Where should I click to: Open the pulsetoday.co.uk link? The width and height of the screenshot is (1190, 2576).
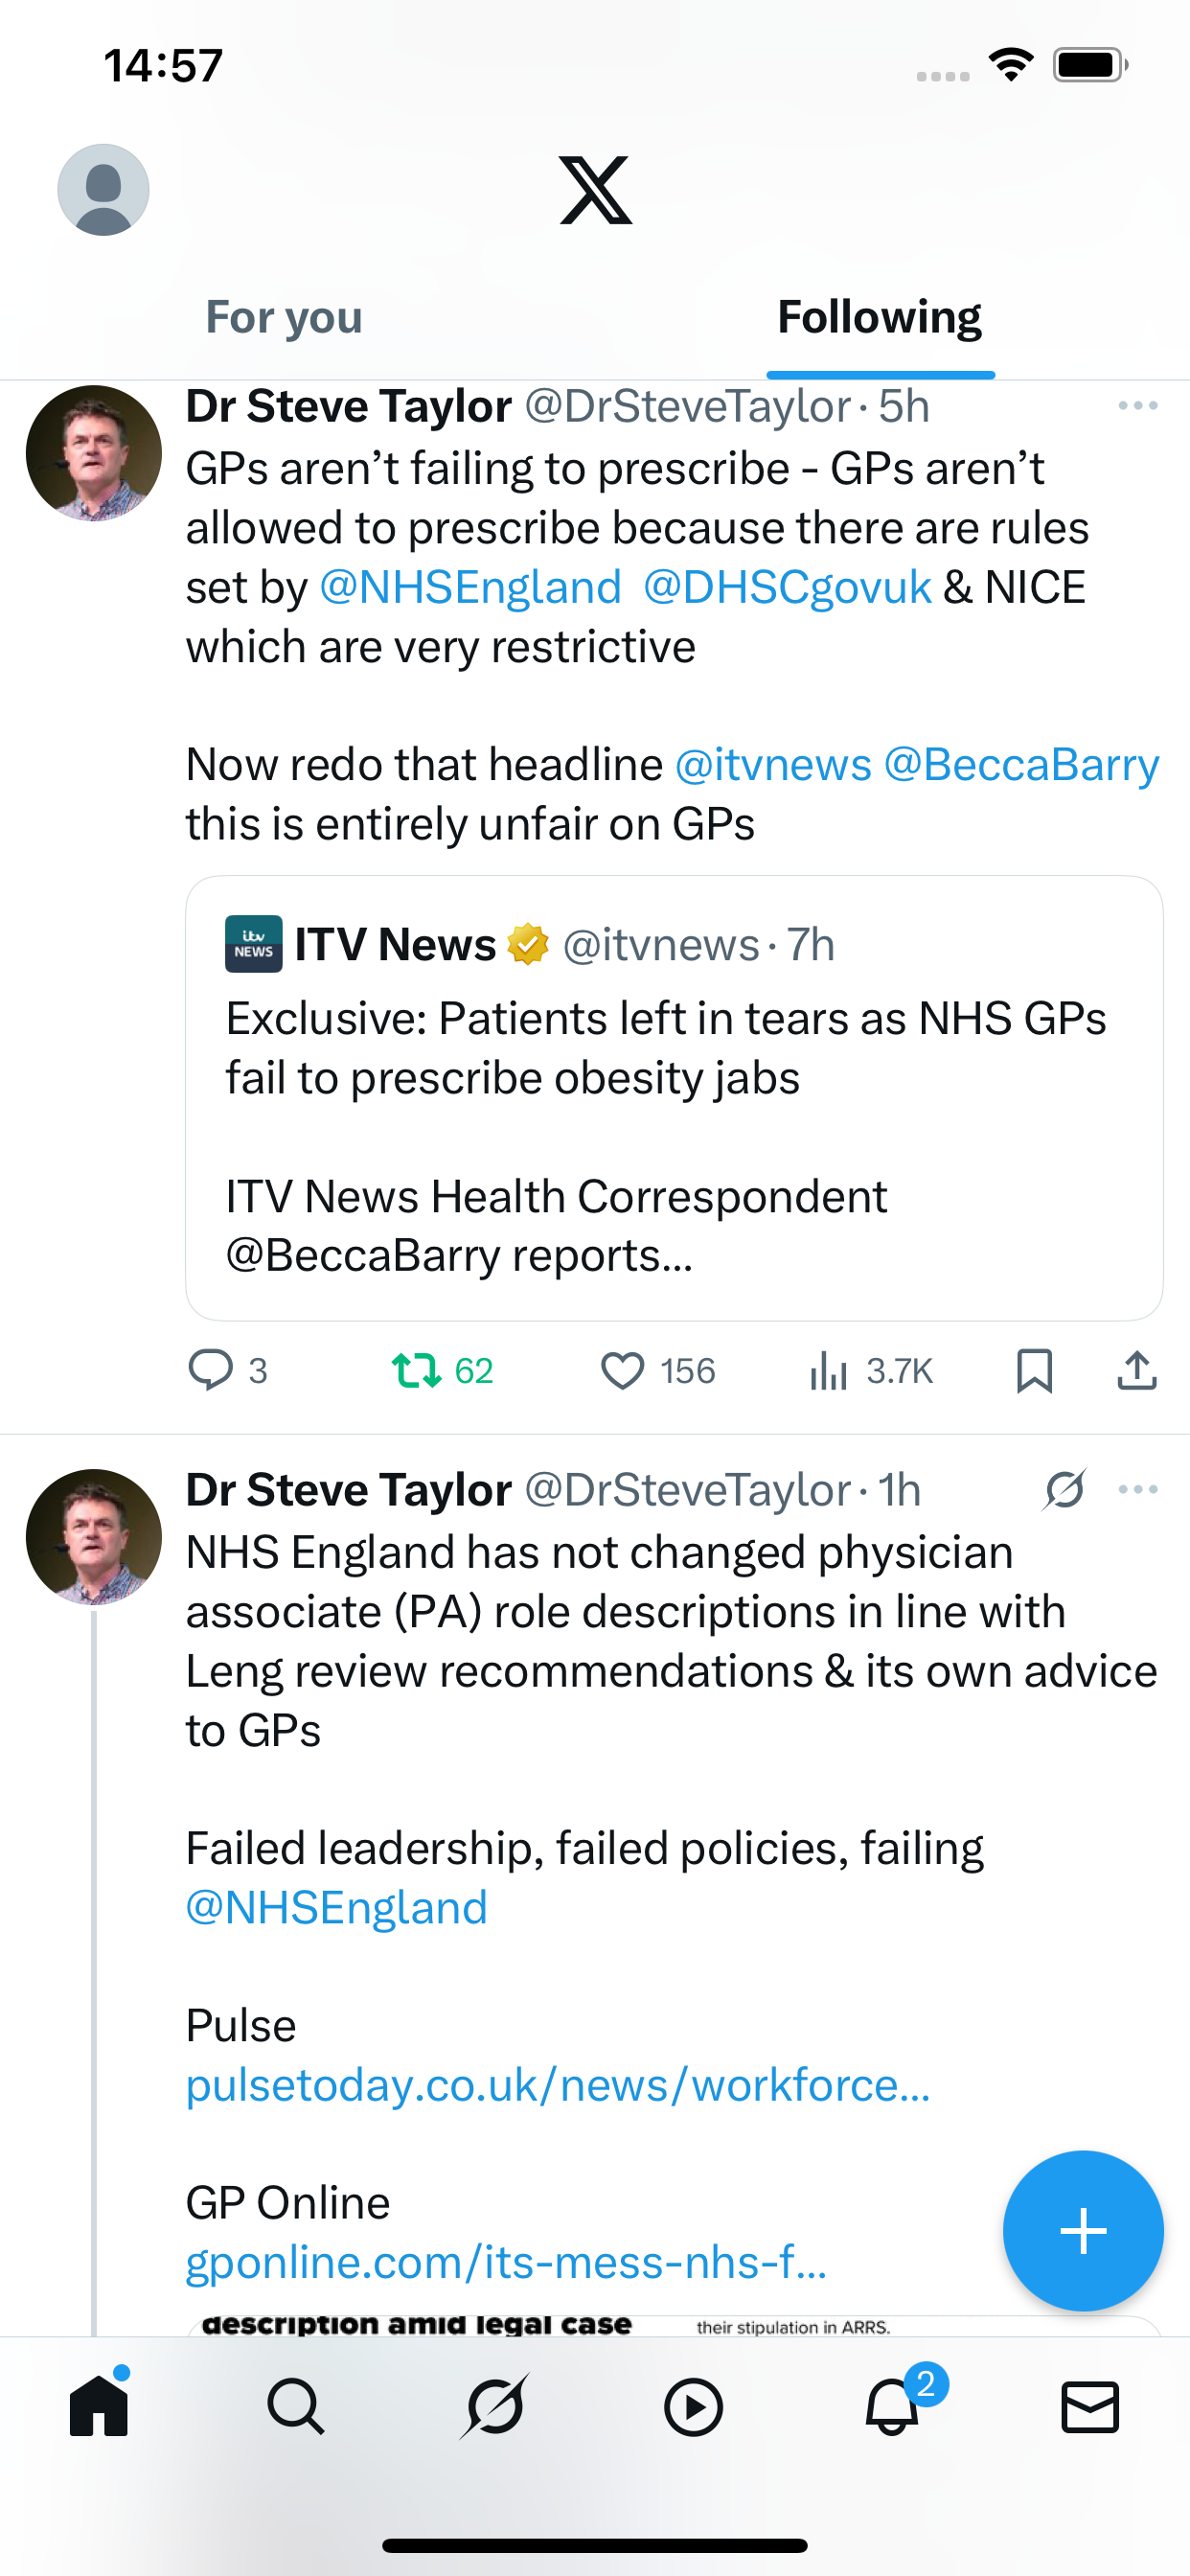click(558, 2085)
